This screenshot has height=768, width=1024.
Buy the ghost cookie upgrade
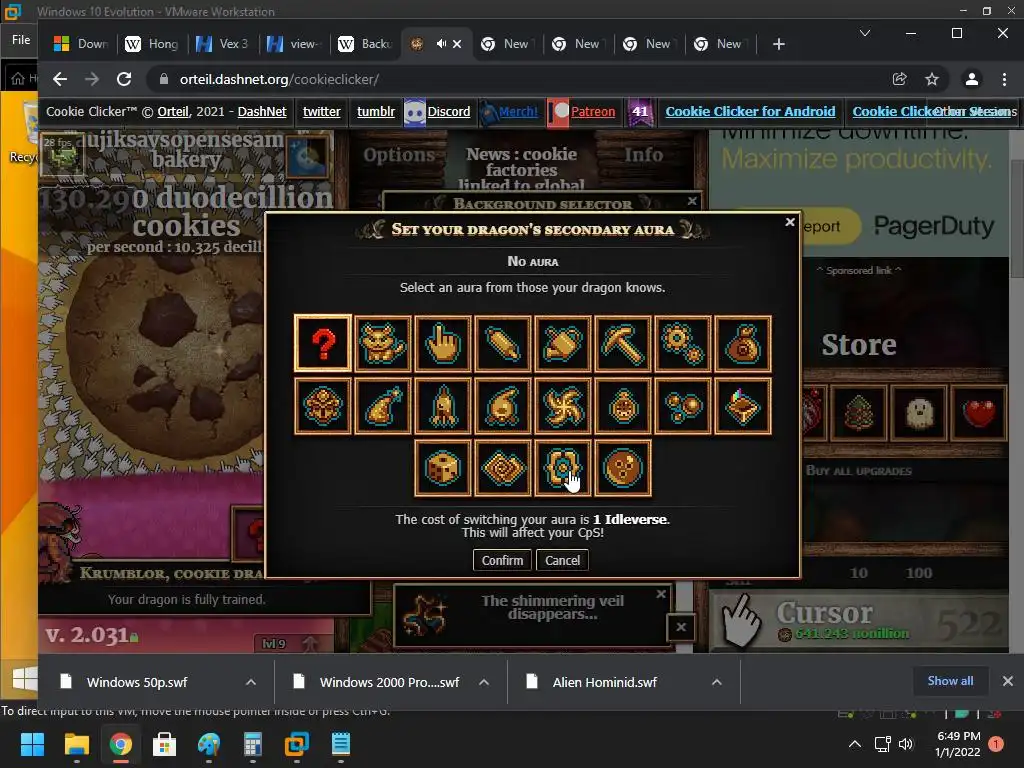pos(919,413)
